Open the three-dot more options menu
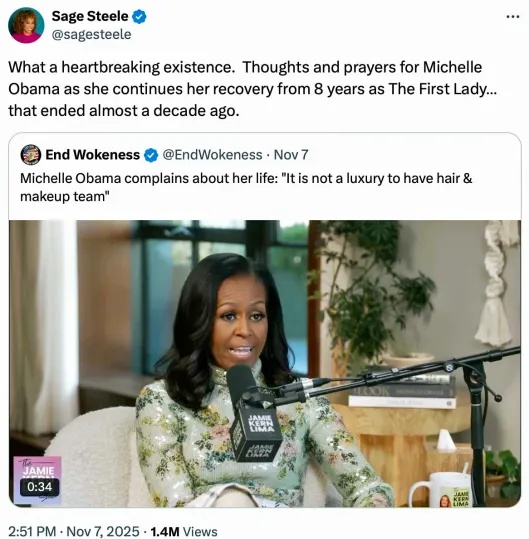The height and width of the screenshot is (539, 529). 513,16
